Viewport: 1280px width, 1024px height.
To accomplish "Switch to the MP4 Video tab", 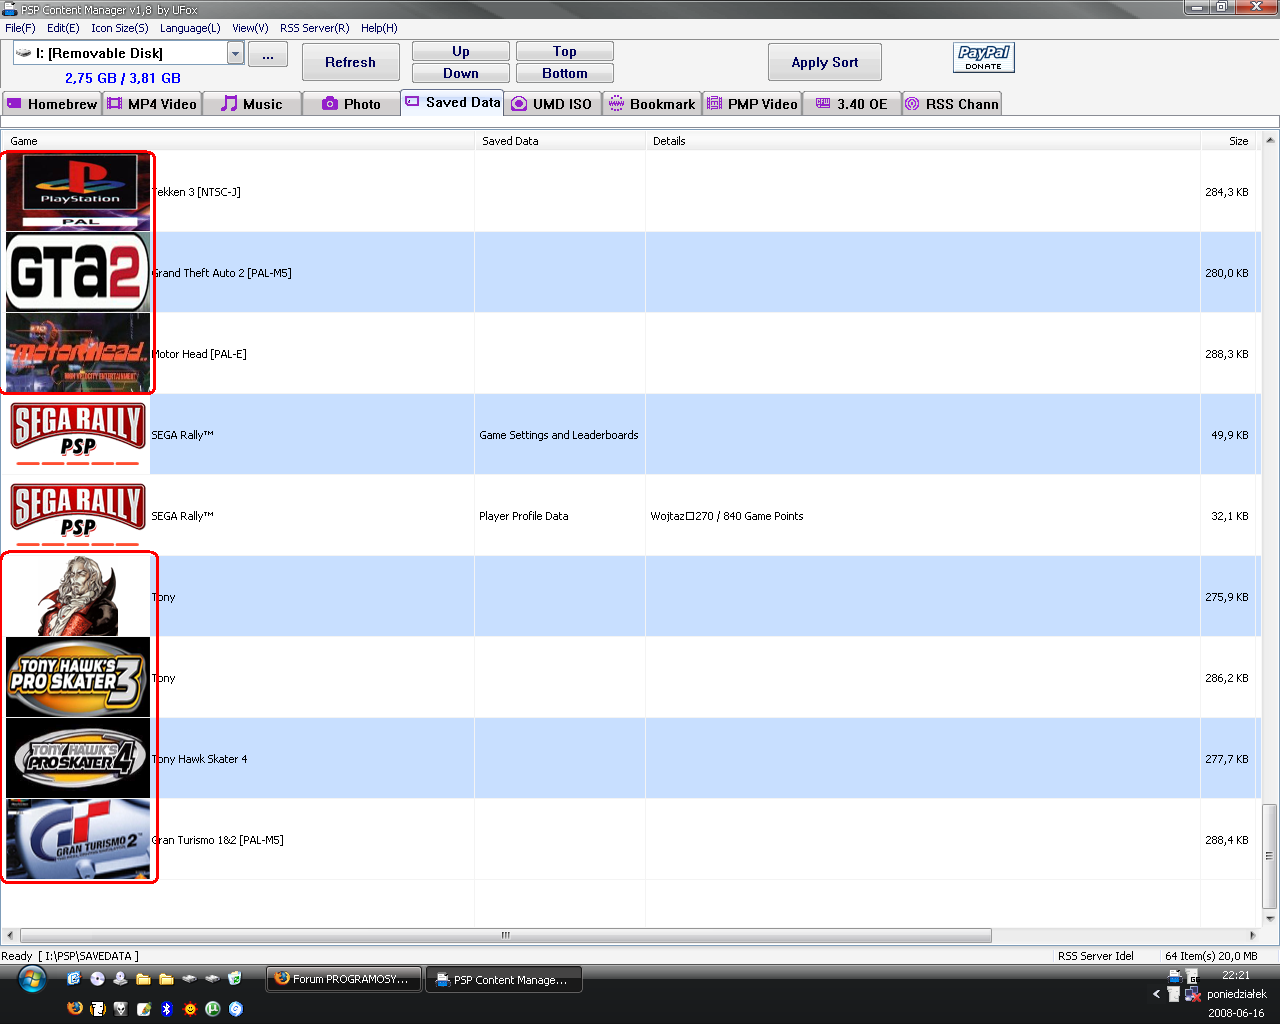I will pos(152,104).
